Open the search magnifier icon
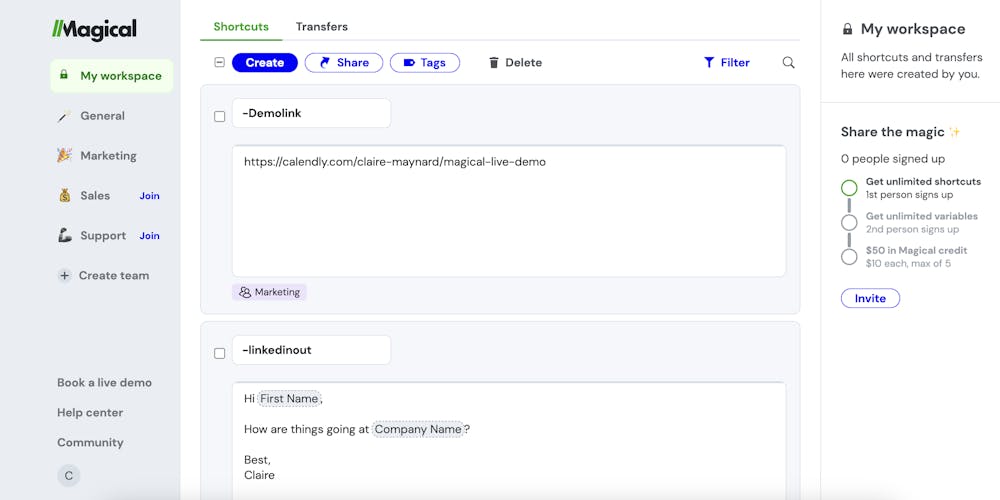Viewport: 1000px width, 500px height. click(788, 62)
